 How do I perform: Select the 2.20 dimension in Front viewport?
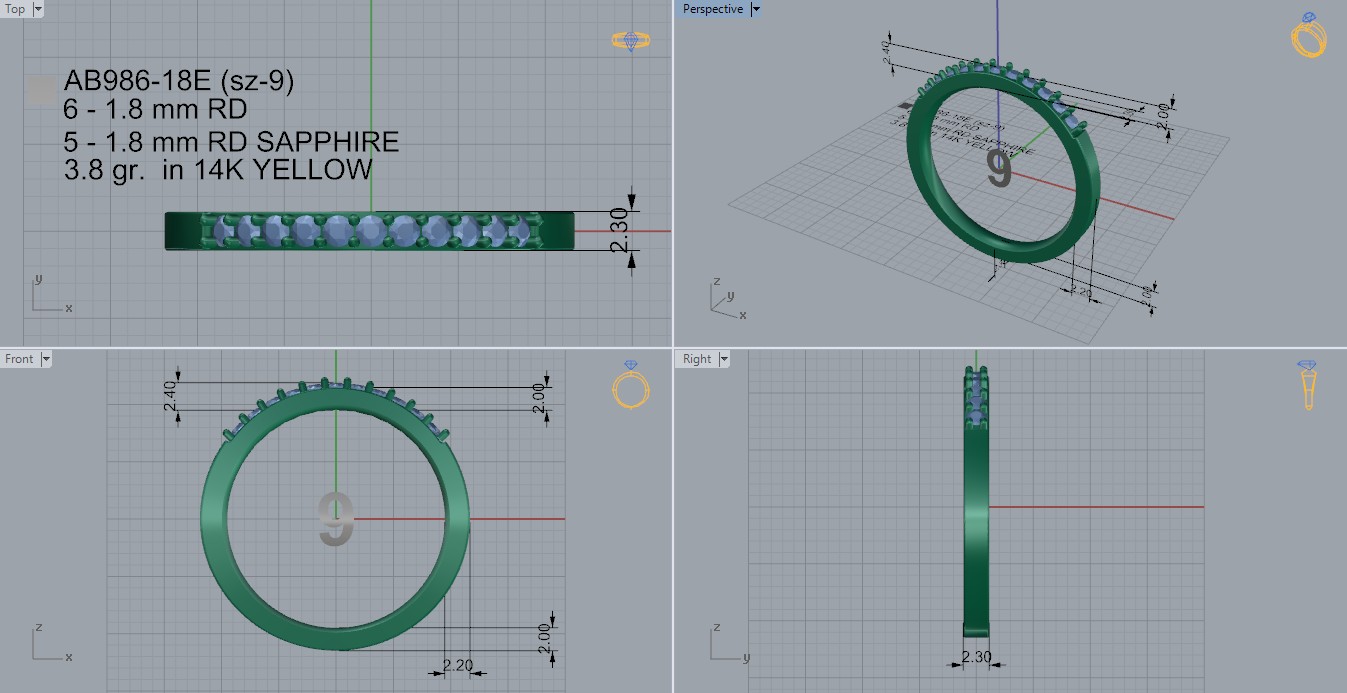click(456, 665)
